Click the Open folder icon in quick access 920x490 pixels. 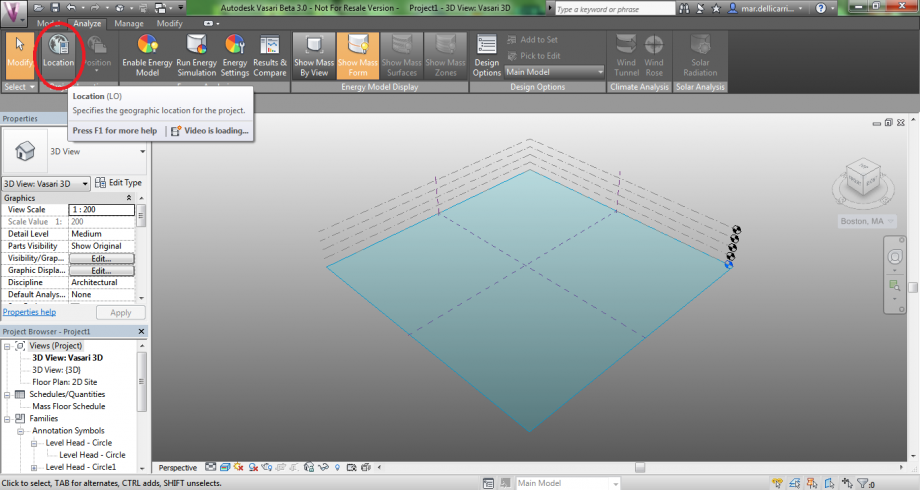click(x=38, y=8)
